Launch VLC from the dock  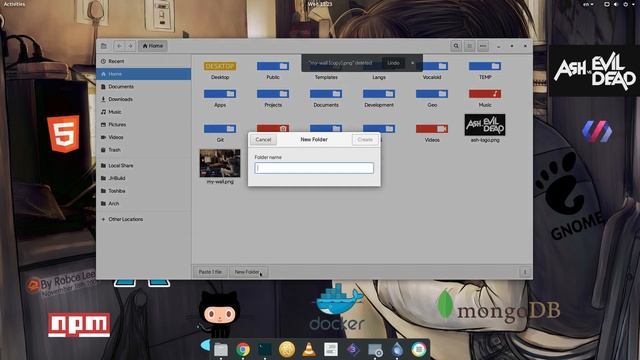309,349
